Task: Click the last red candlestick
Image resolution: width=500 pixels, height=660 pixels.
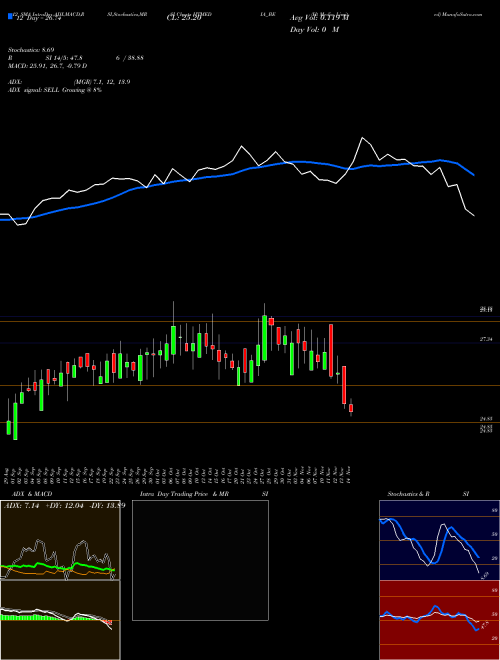Action: pos(351,408)
